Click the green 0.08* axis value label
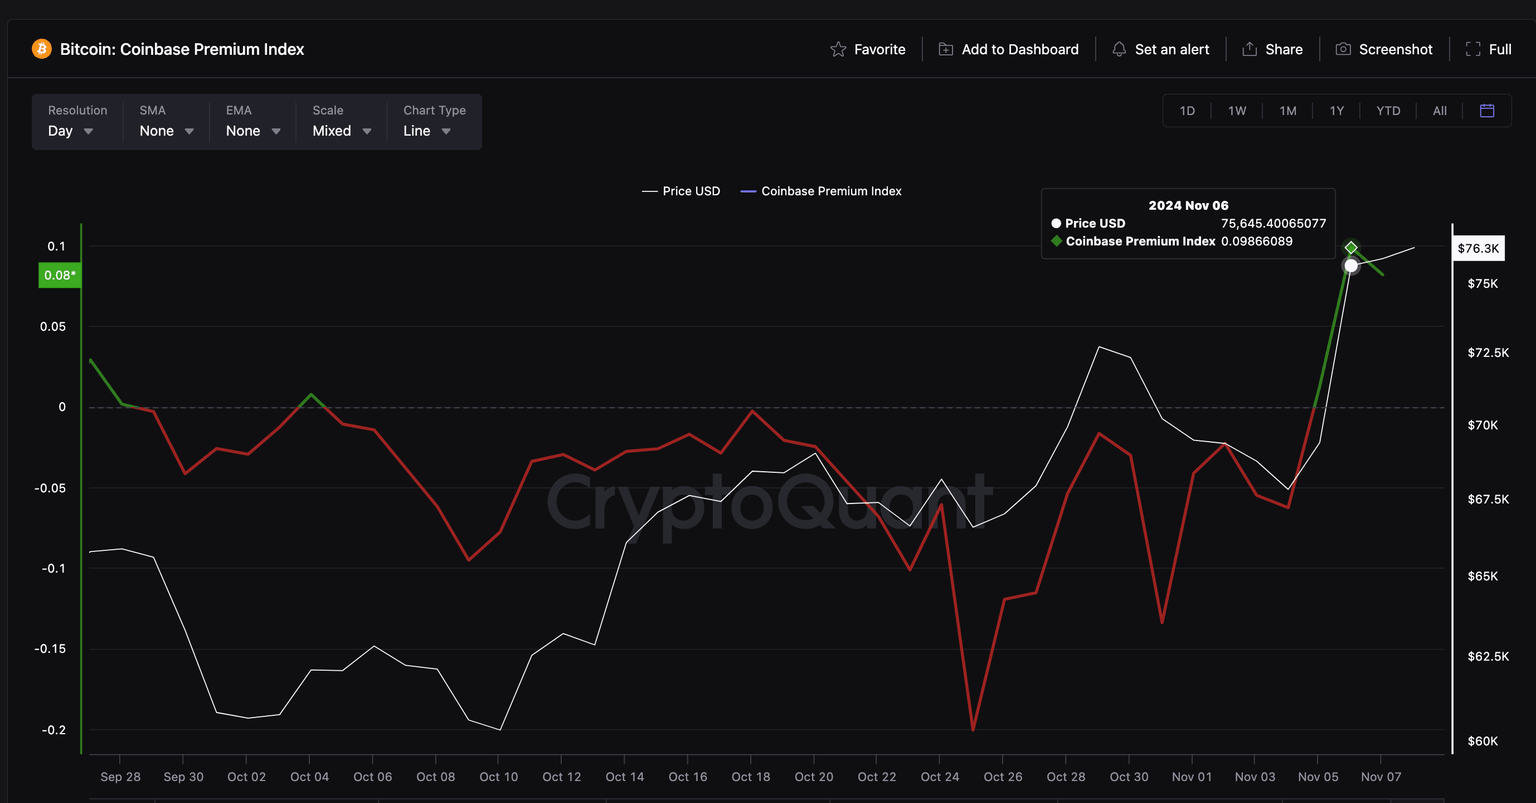This screenshot has width=1536, height=803. [x=59, y=275]
